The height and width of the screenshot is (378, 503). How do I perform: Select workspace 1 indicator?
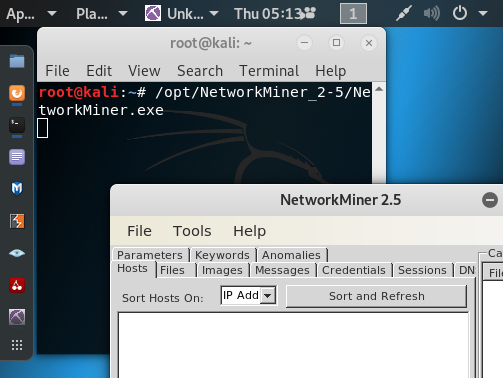(x=353, y=14)
